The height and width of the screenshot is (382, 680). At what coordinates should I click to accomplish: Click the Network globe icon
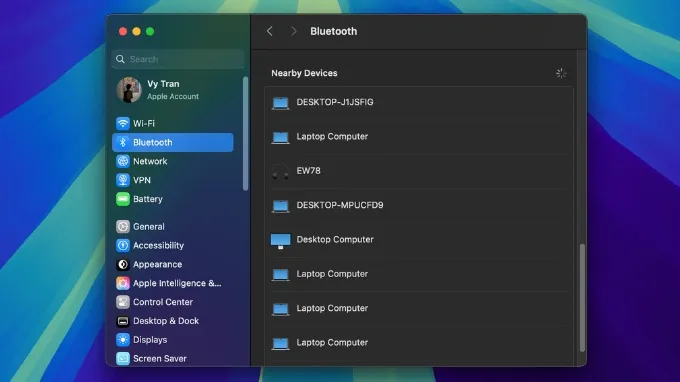pos(123,161)
